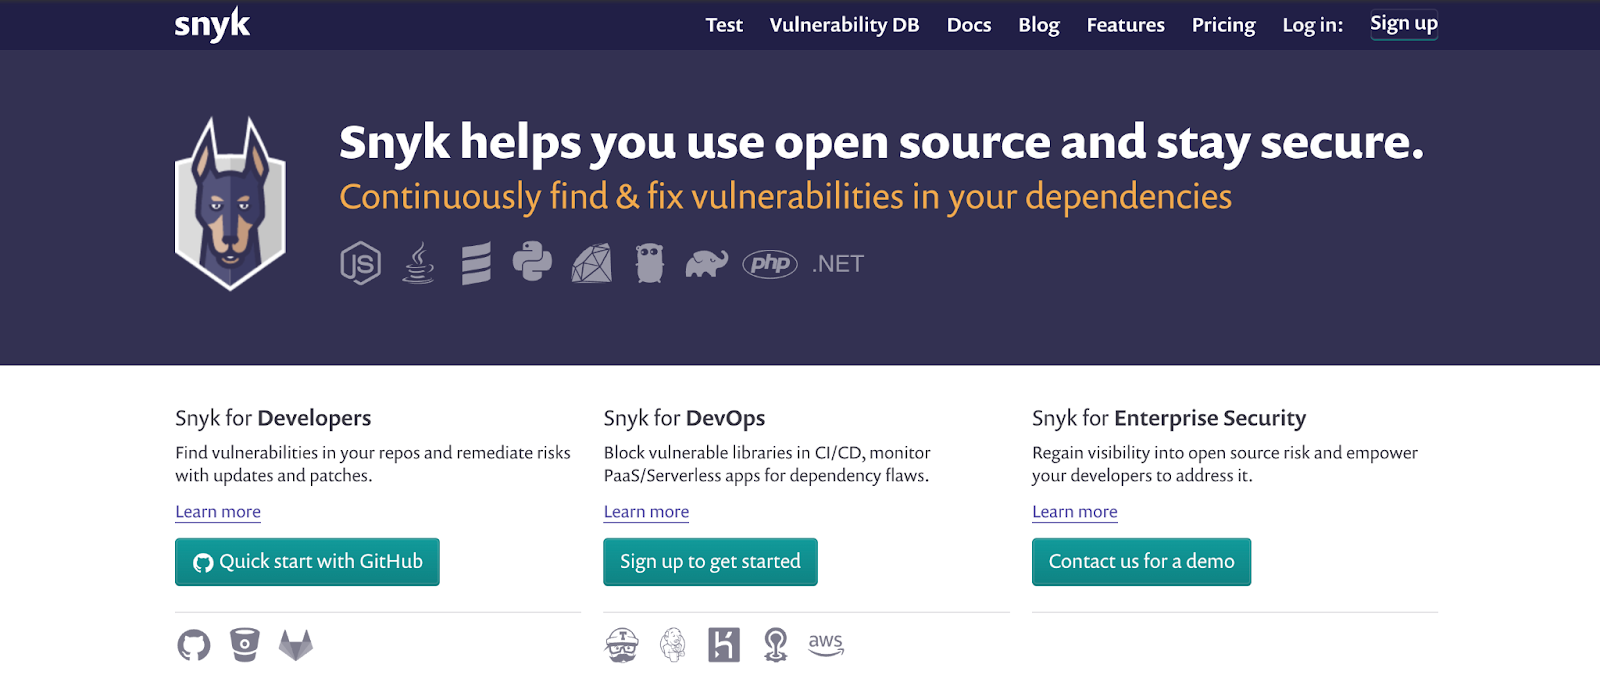Click the snyk logo in the header
Image resolution: width=1600 pixels, height=700 pixels.
coord(212,25)
